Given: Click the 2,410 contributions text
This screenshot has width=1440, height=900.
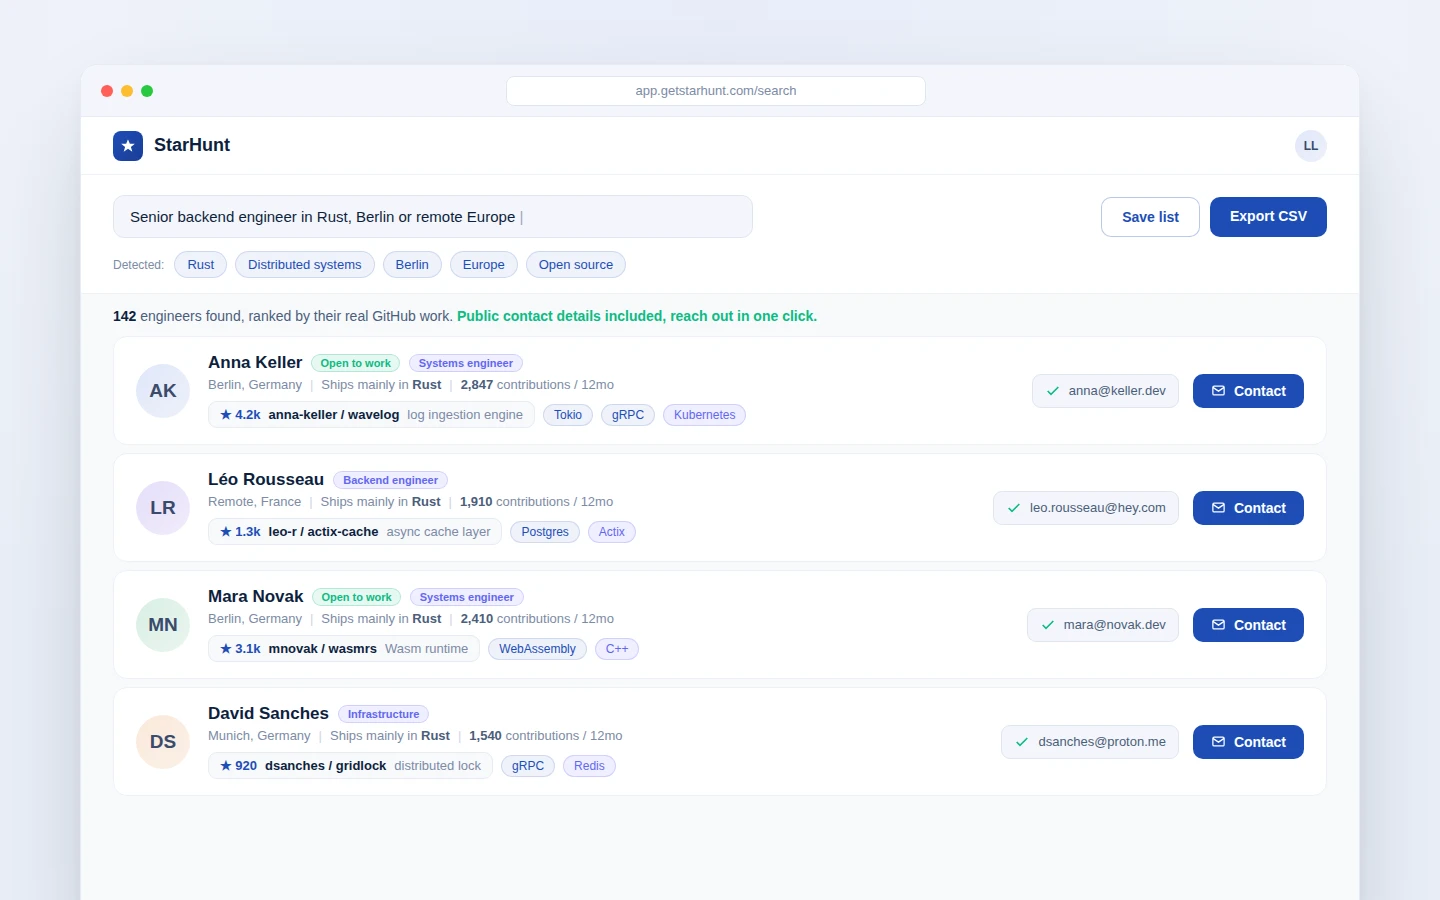Looking at the screenshot, I should pos(537,620).
